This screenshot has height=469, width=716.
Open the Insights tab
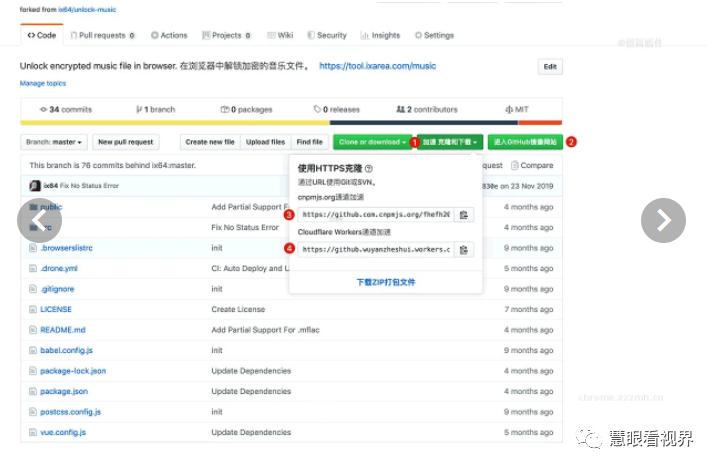click(x=380, y=35)
